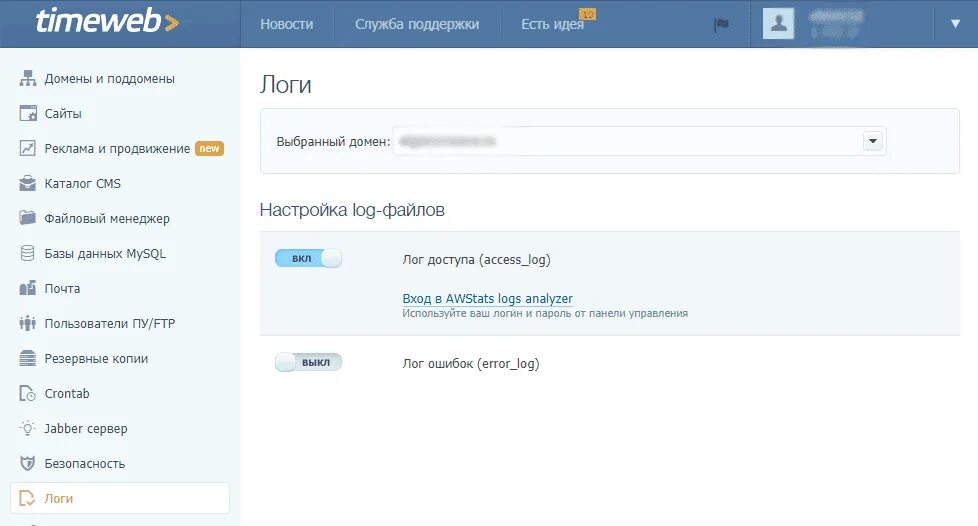Click the Используйте ваш логин и пароль hint
Viewport: 978px width, 526px height.
(x=545, y=313)
